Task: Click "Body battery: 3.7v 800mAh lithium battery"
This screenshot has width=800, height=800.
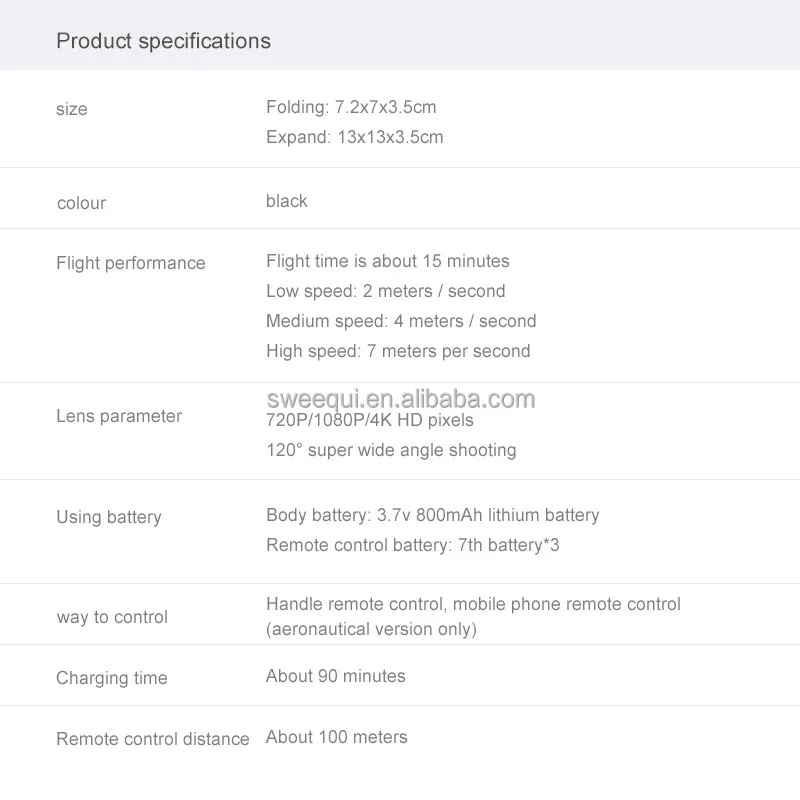Action: click(x=433, y=515)
